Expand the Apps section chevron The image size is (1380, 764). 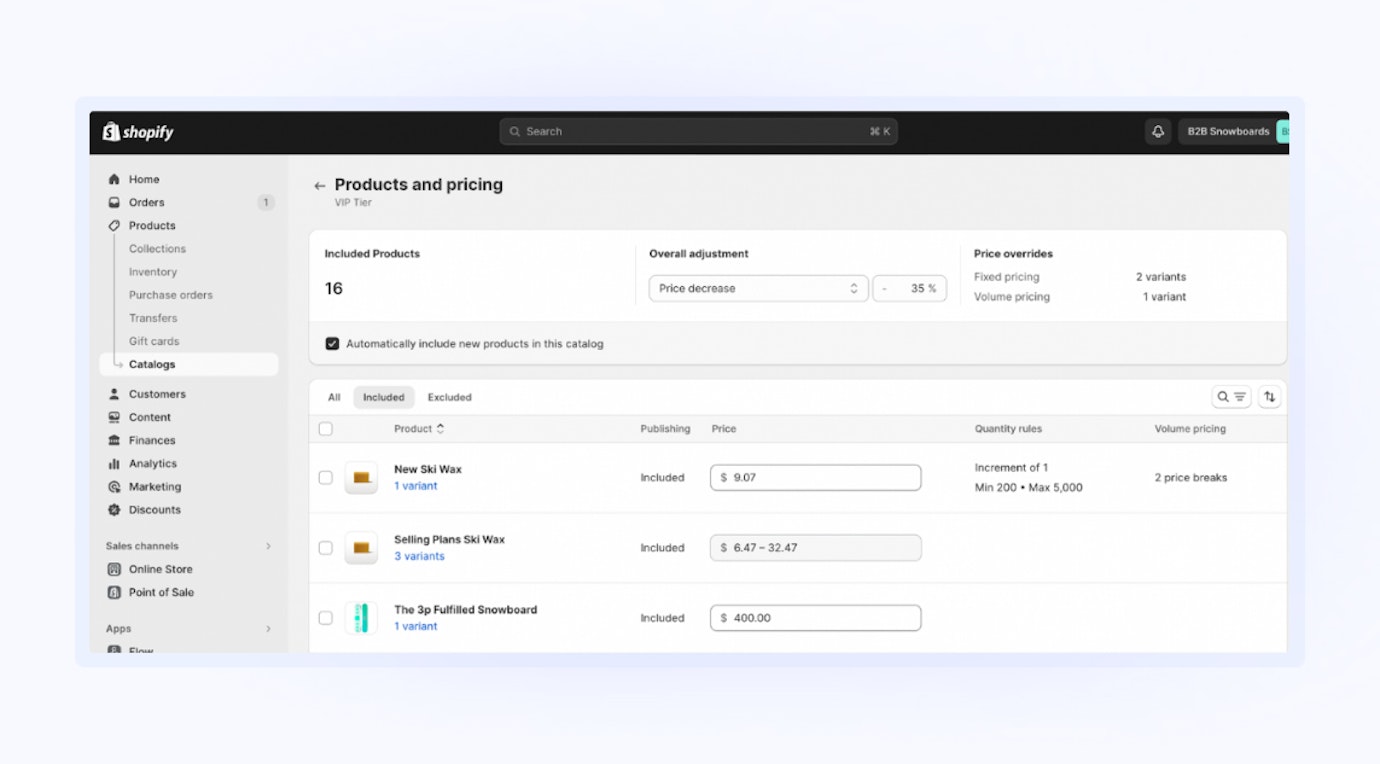coord(268,629)
